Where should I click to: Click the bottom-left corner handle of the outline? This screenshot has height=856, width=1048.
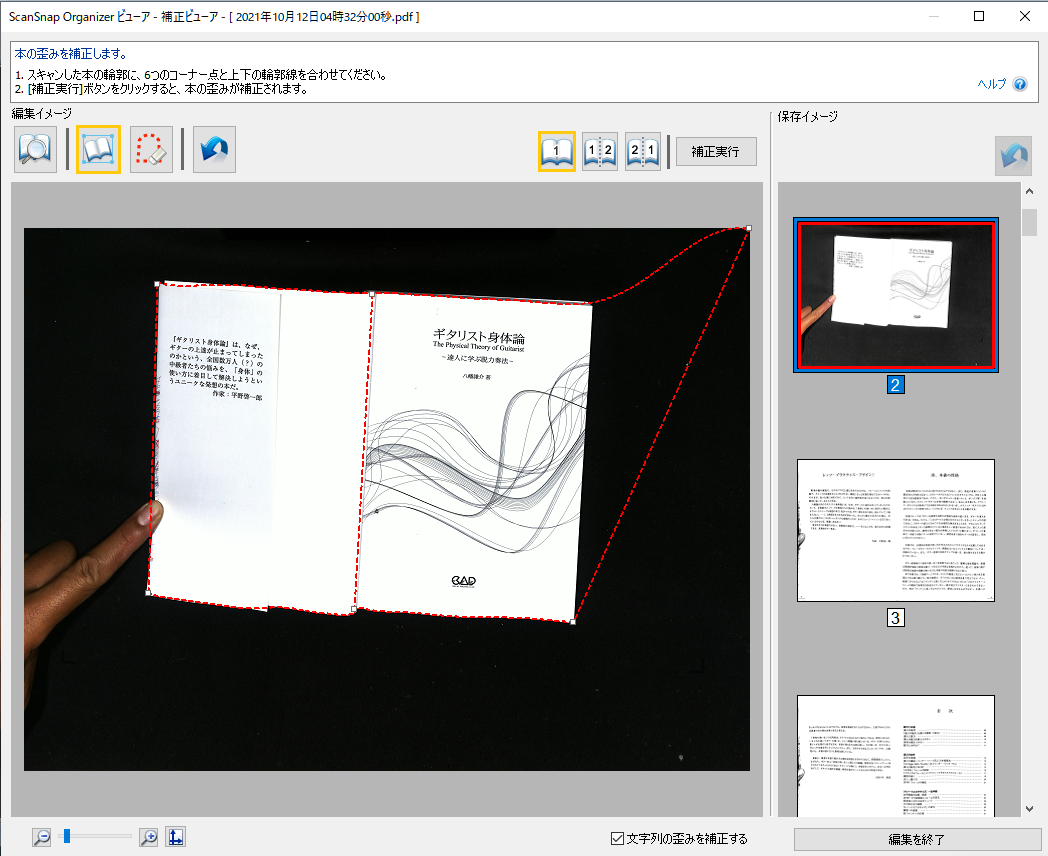point(148,593)
